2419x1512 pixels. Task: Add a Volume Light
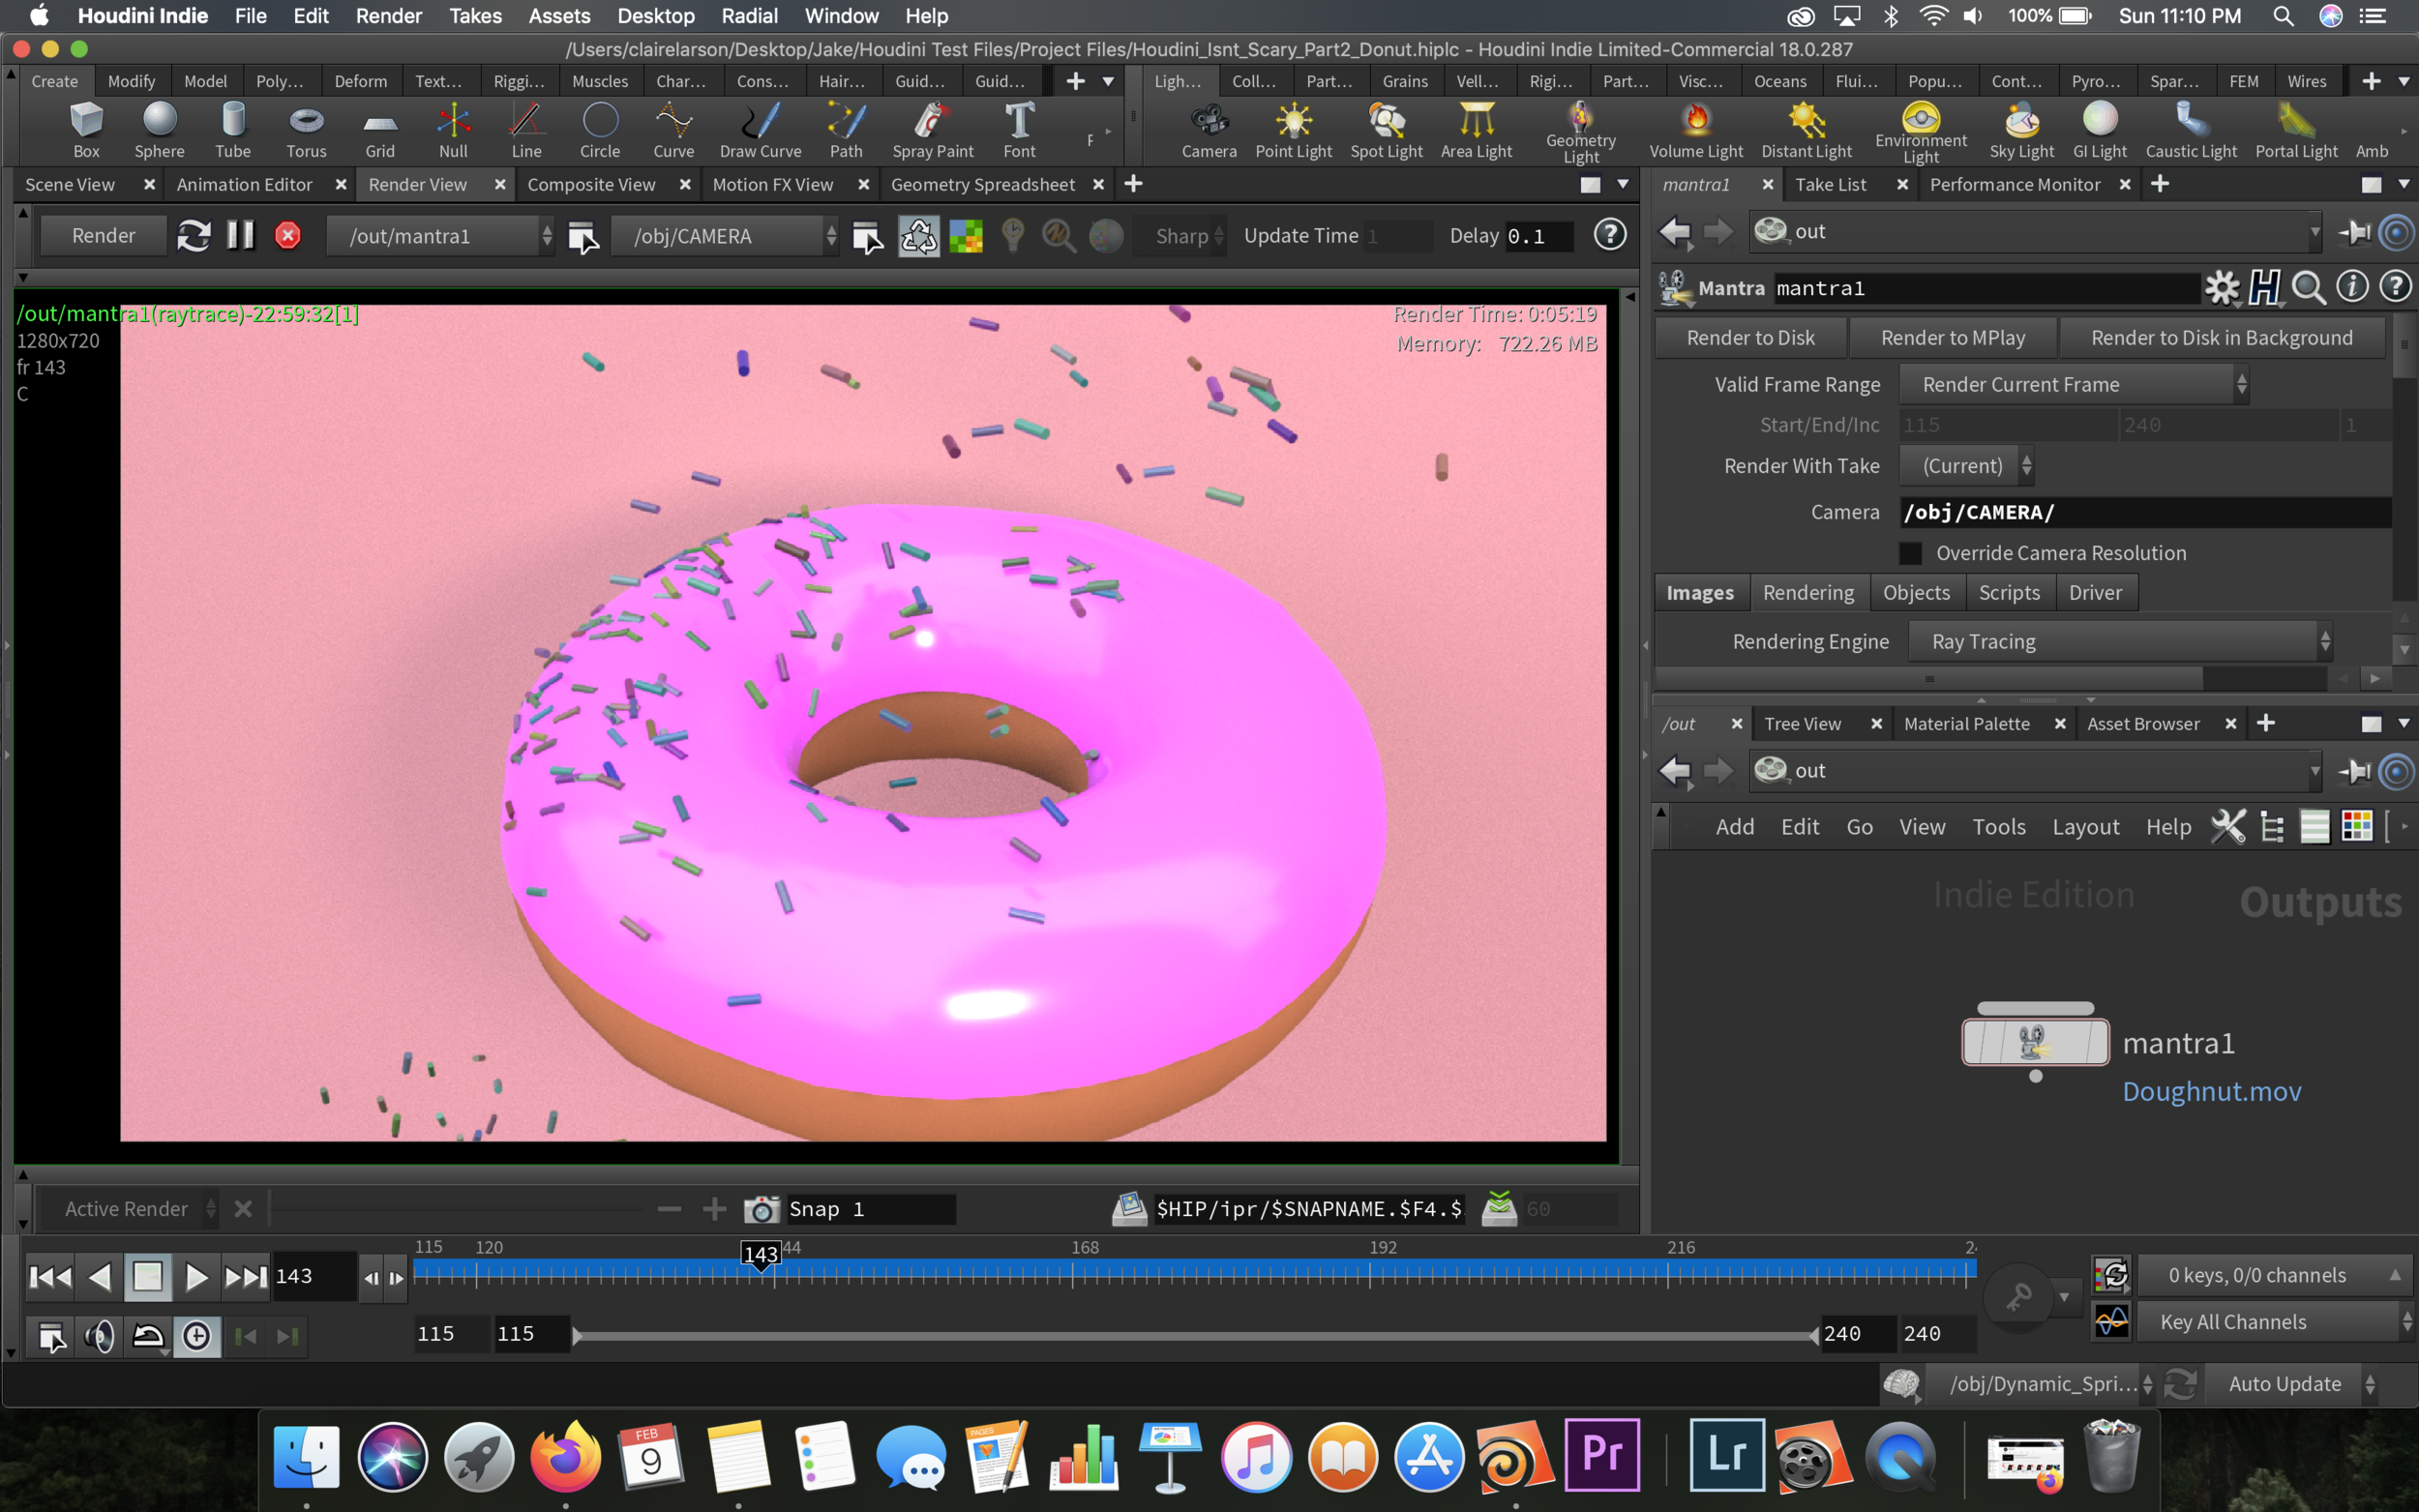(x=1696, y=130)
